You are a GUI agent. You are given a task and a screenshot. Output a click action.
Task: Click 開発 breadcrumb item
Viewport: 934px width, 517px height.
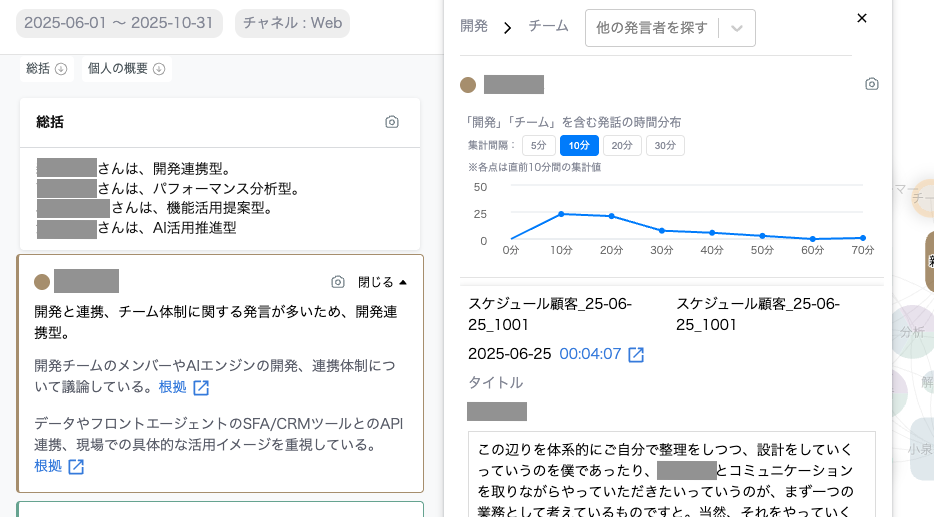pyautogui.click(x=474, y=27)
